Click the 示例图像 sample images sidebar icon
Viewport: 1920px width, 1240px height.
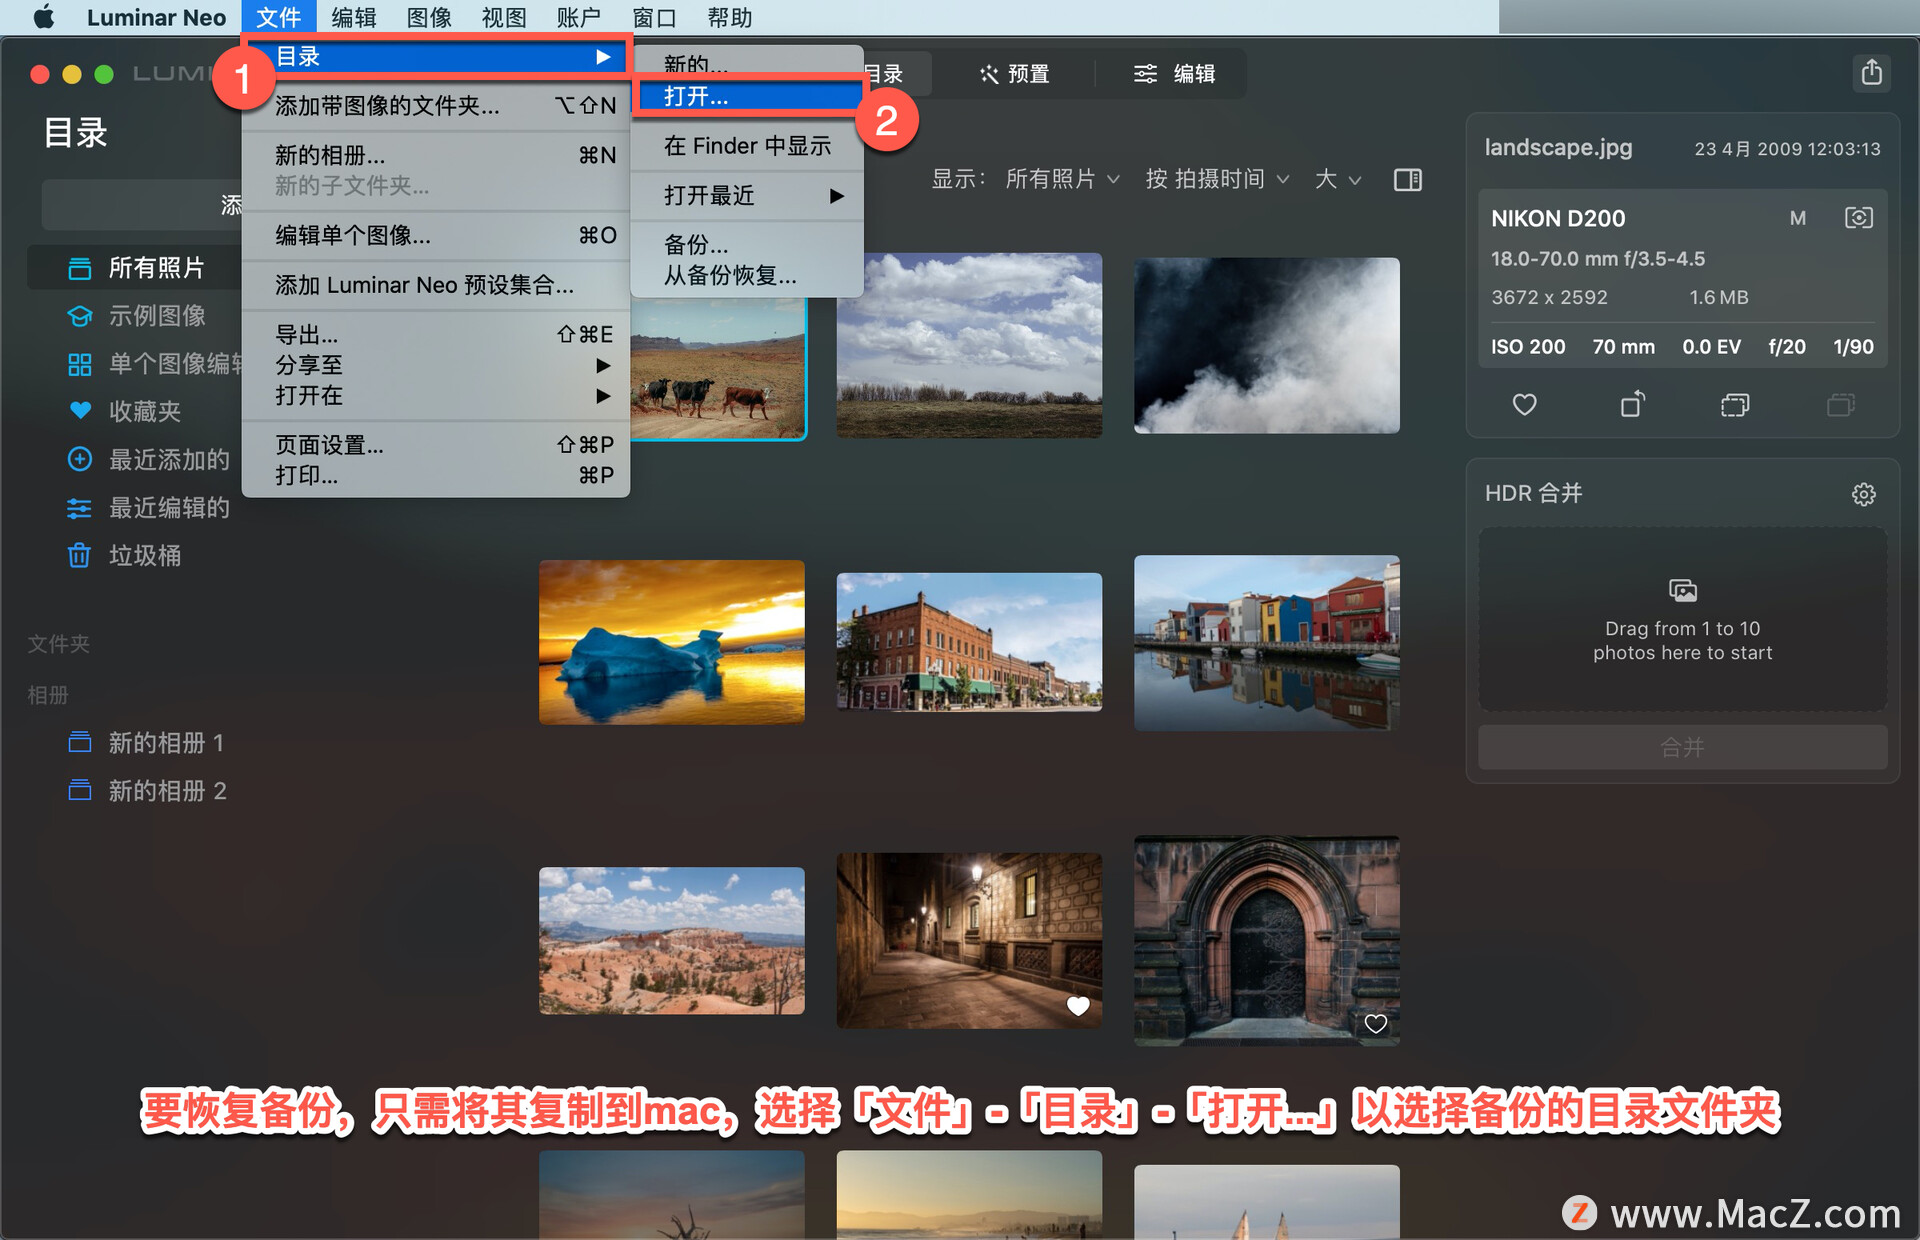pos(77,316)
